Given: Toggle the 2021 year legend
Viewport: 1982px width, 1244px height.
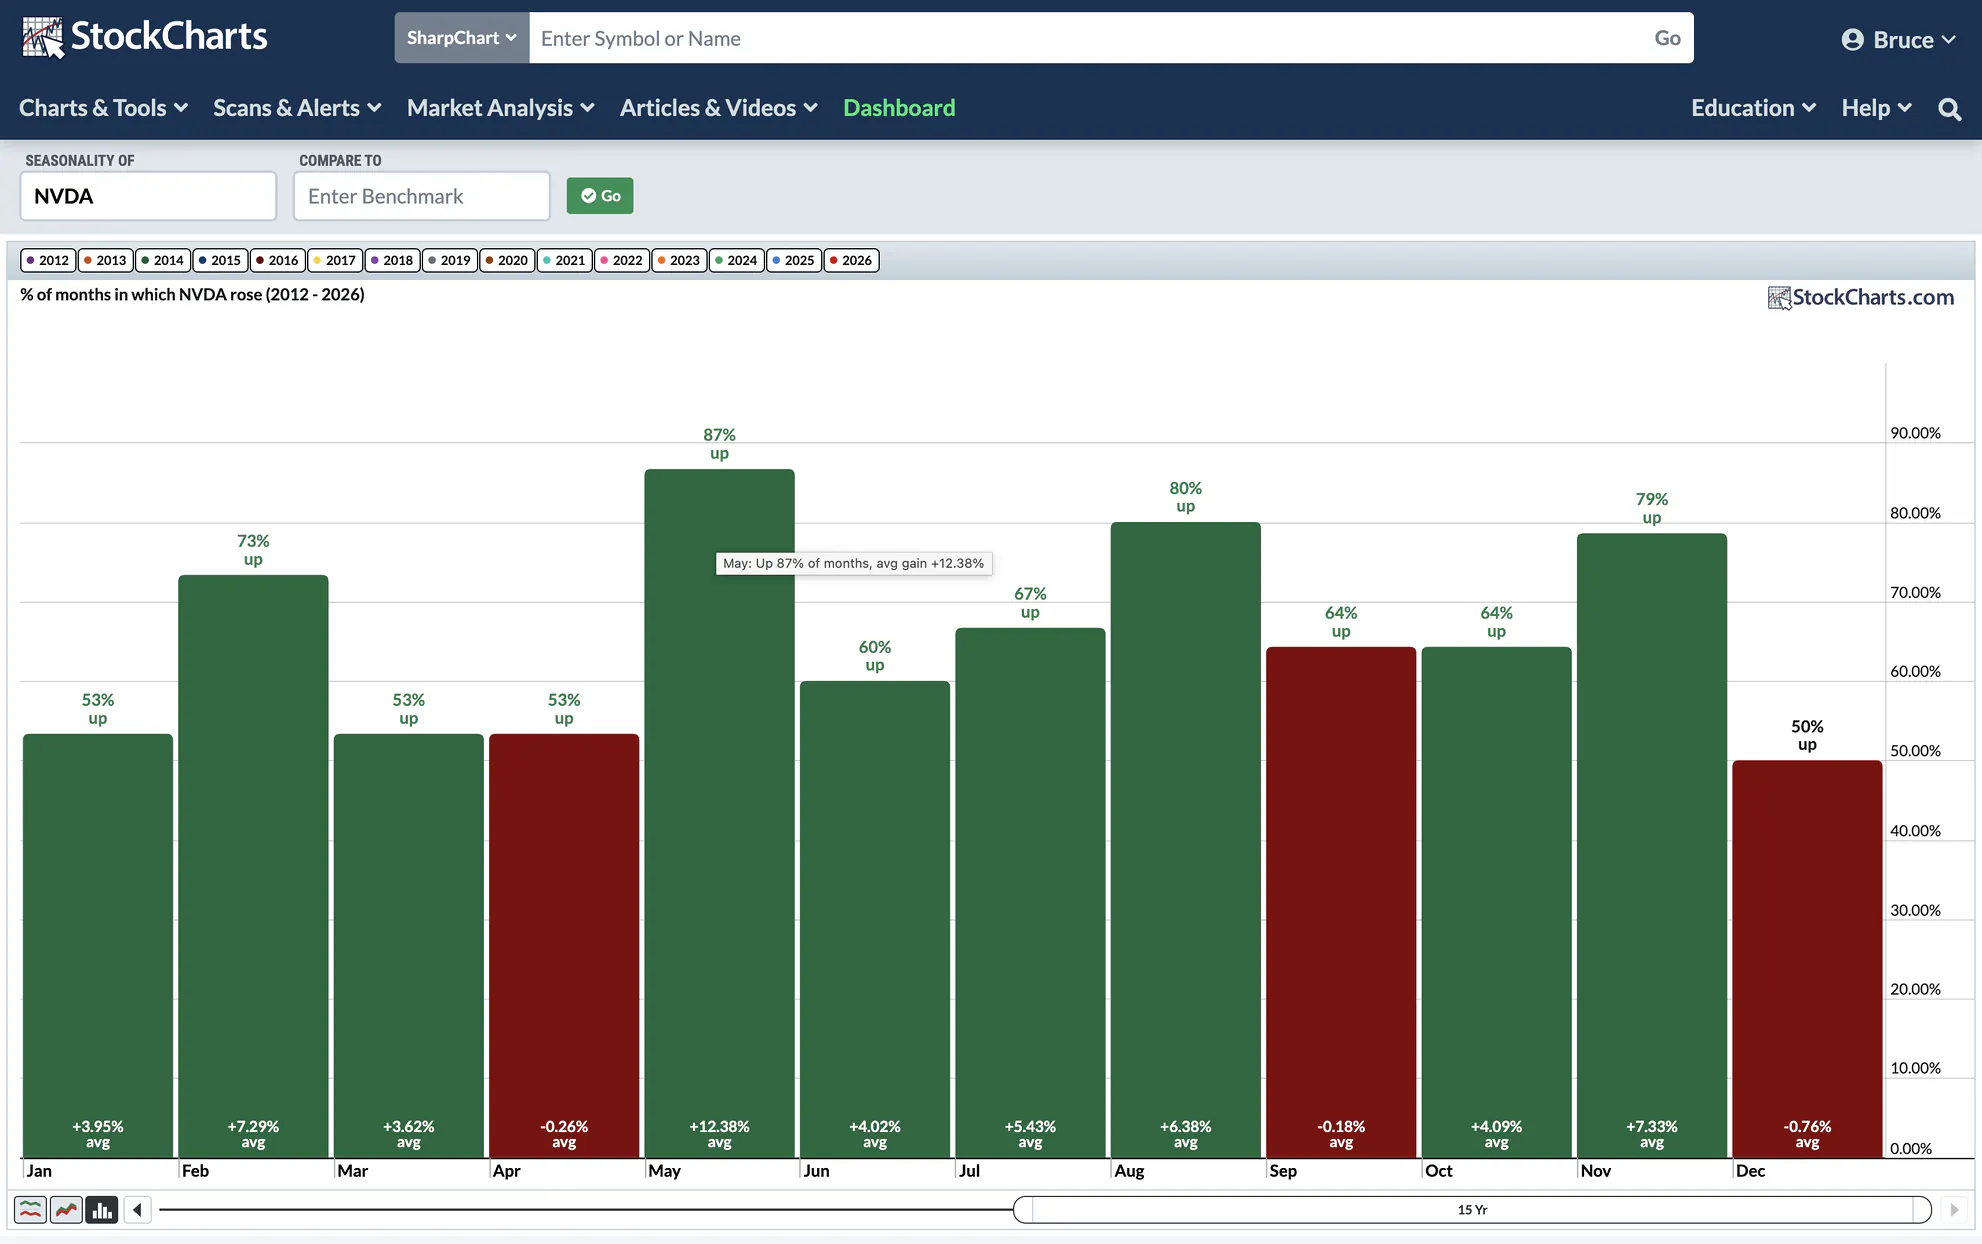Looking at the screenshot, I should click(564, 260).
